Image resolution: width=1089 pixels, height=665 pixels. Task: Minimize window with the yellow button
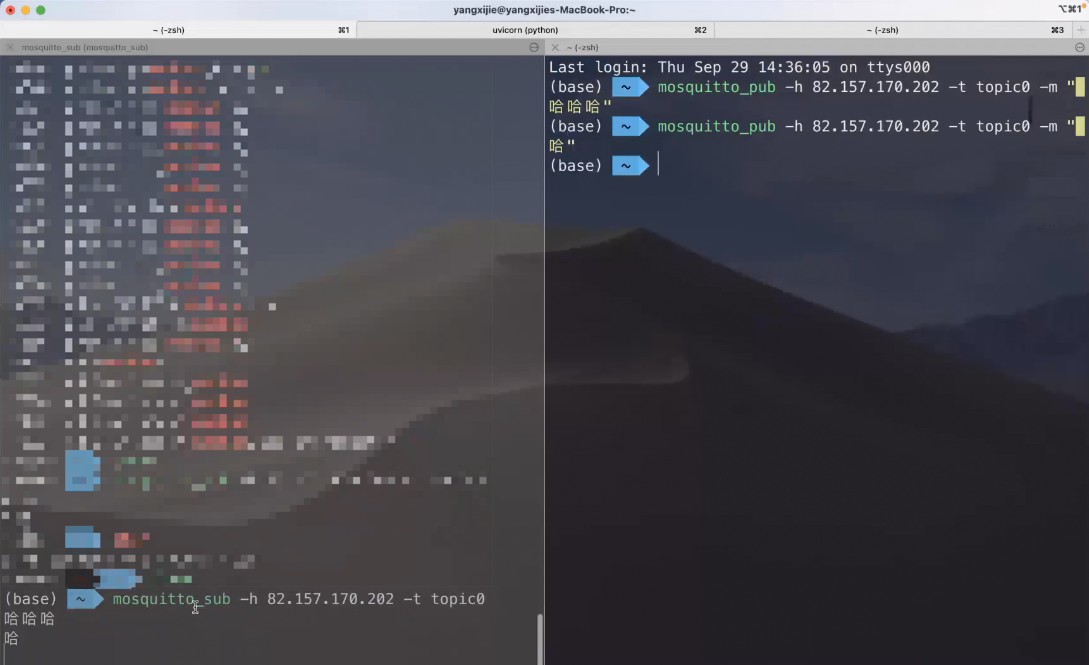coord(26,10)
